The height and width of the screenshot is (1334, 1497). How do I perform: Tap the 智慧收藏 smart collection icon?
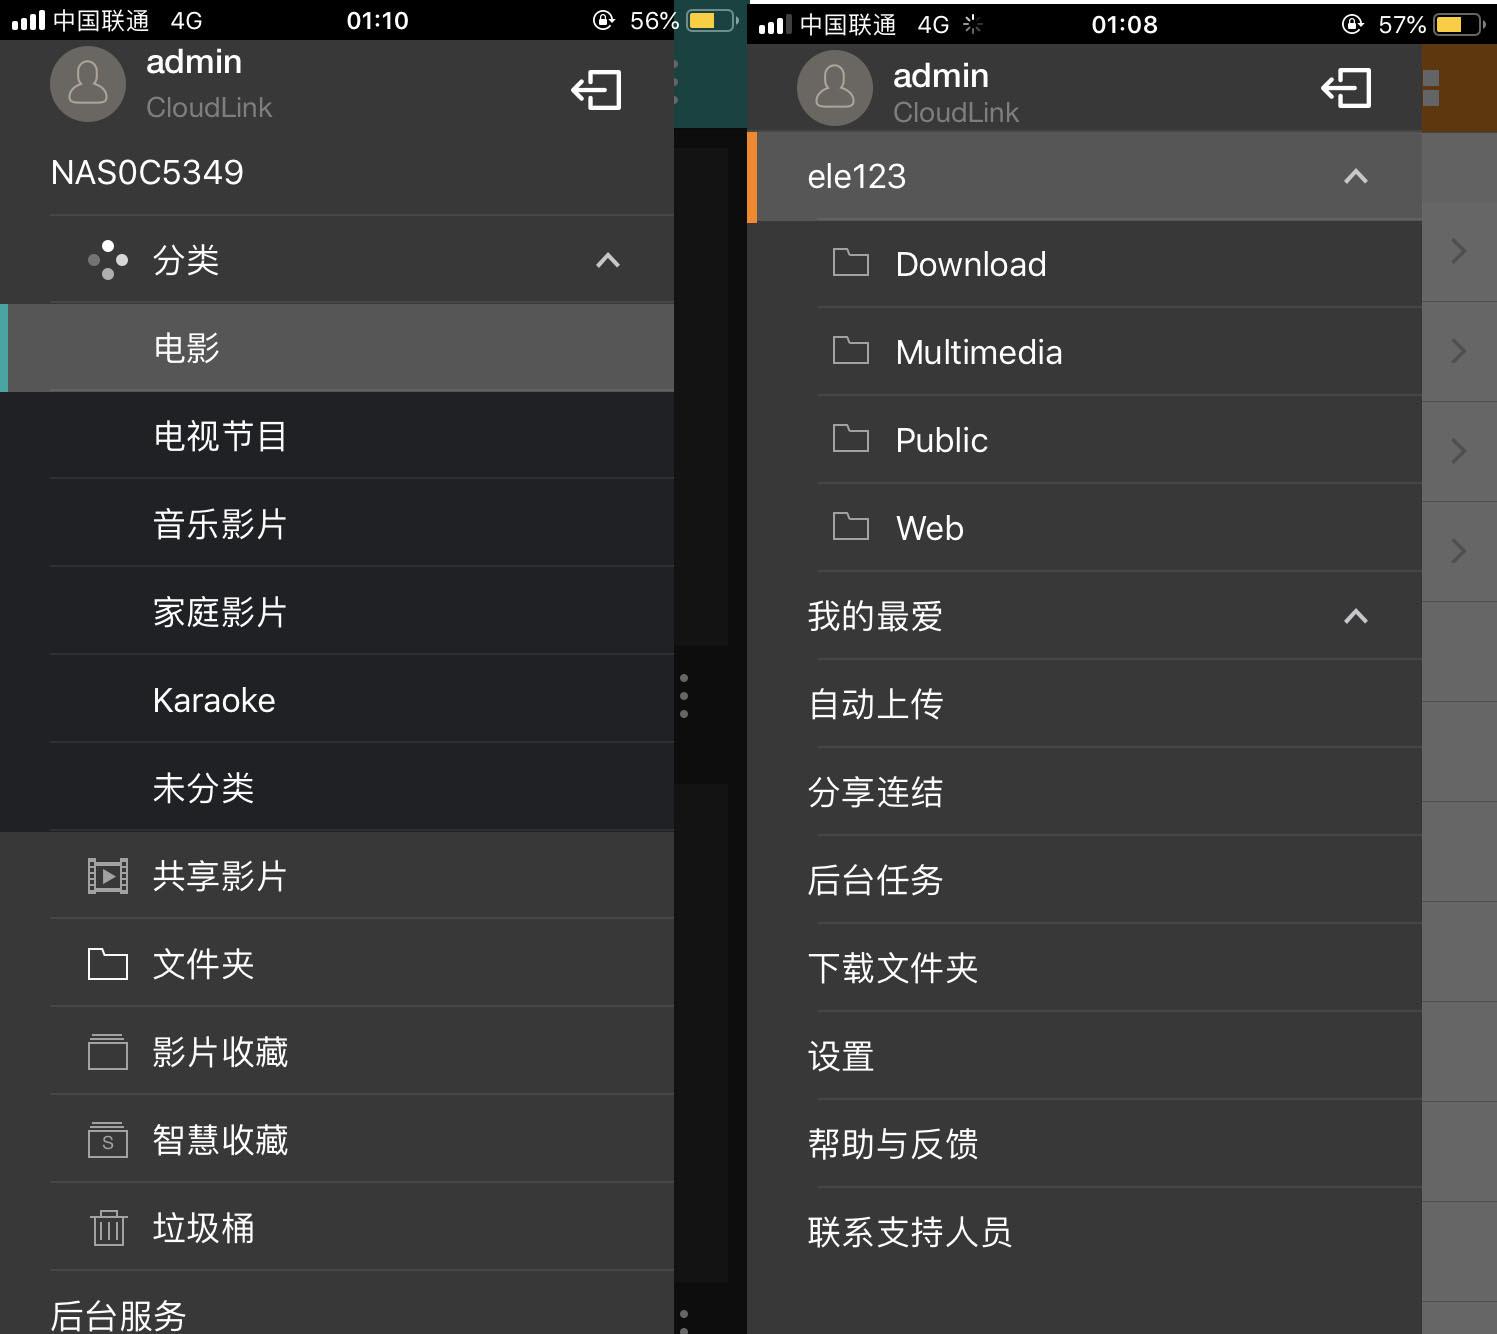106,1139
